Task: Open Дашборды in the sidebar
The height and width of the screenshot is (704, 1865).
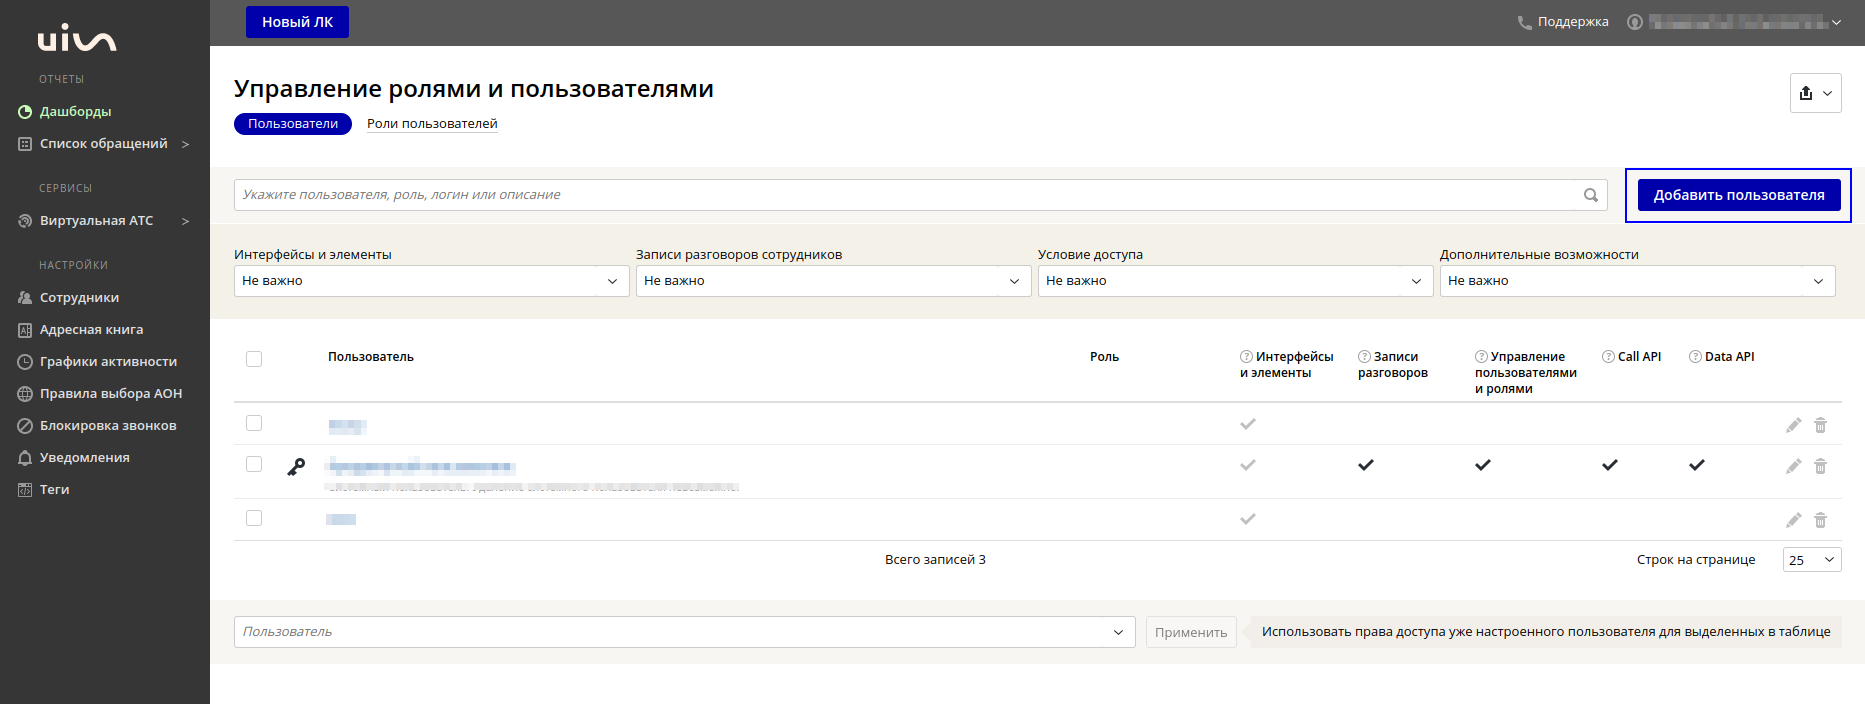Action: [x=75, y=112]
